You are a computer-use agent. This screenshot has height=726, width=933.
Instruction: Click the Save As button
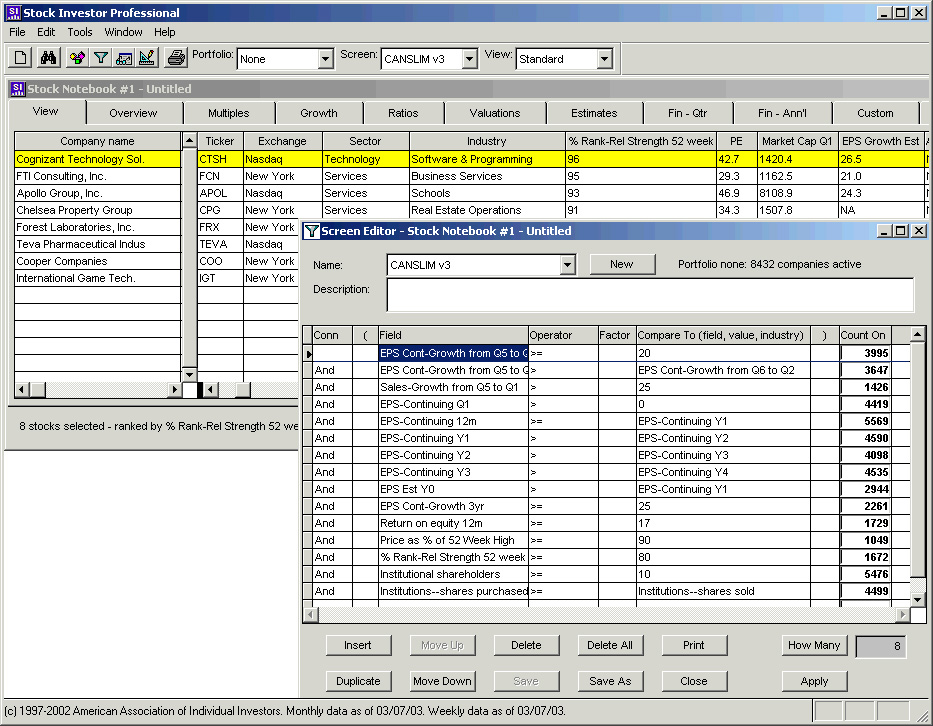coord(610,681)
